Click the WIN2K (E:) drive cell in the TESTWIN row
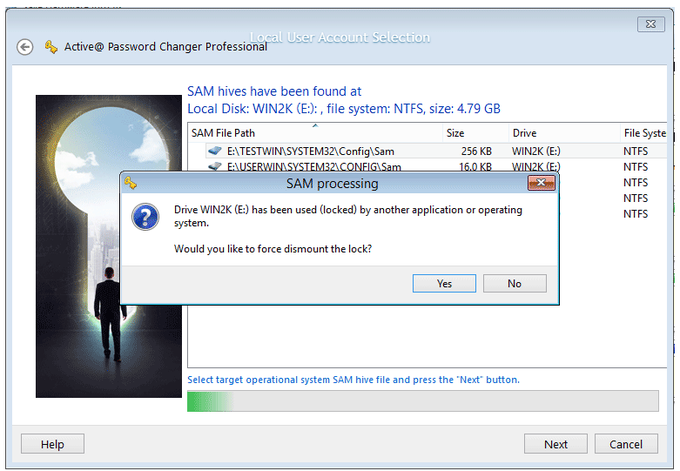The width and height of the screenshot is (680, 471). coord(536,151)
